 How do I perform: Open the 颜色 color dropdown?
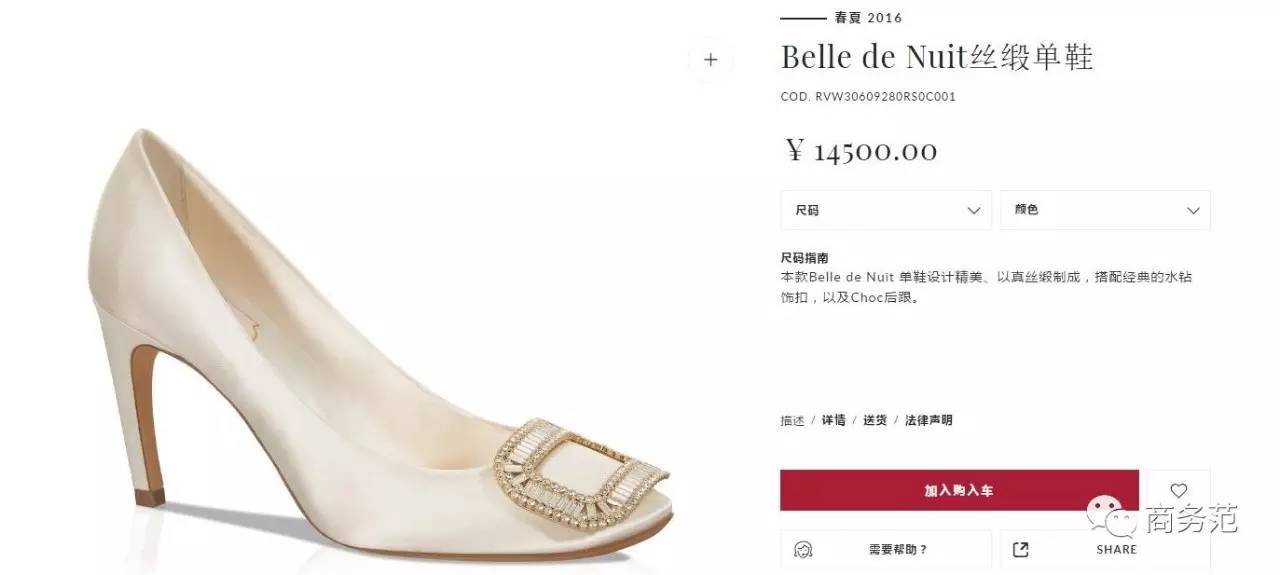tap(1105, 210)
